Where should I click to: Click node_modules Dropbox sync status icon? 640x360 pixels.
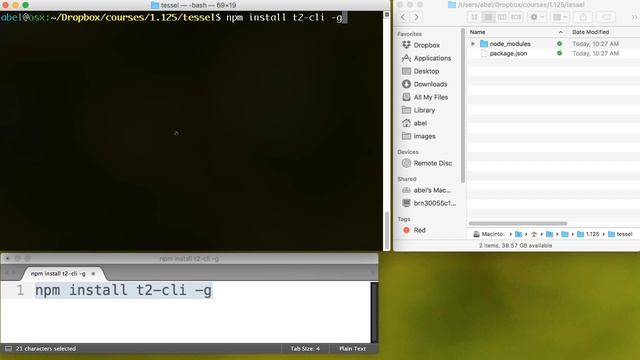(x=559, y=44)
